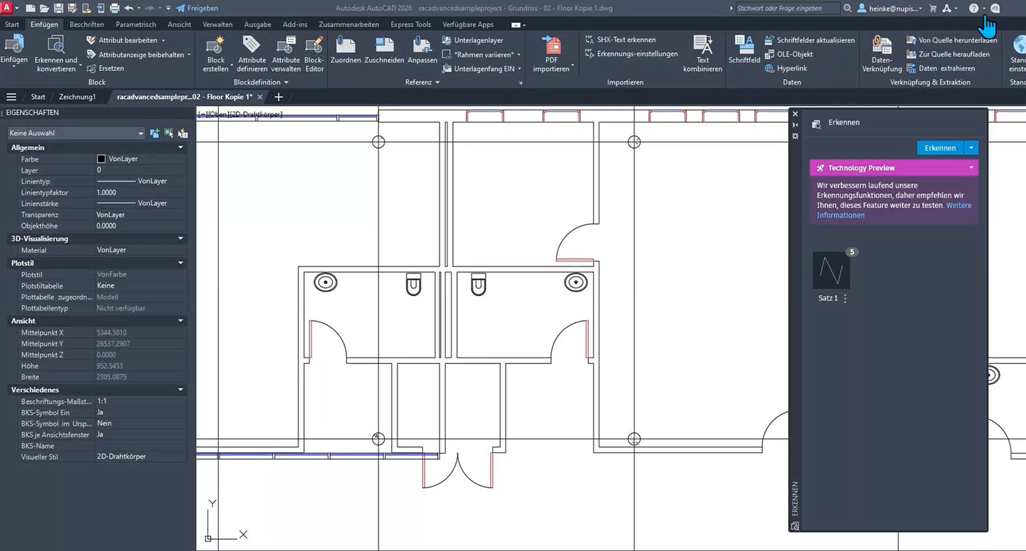Insert an OLE-Objekt
Screen dimensions: 1026x551
(x=788, y=54)
